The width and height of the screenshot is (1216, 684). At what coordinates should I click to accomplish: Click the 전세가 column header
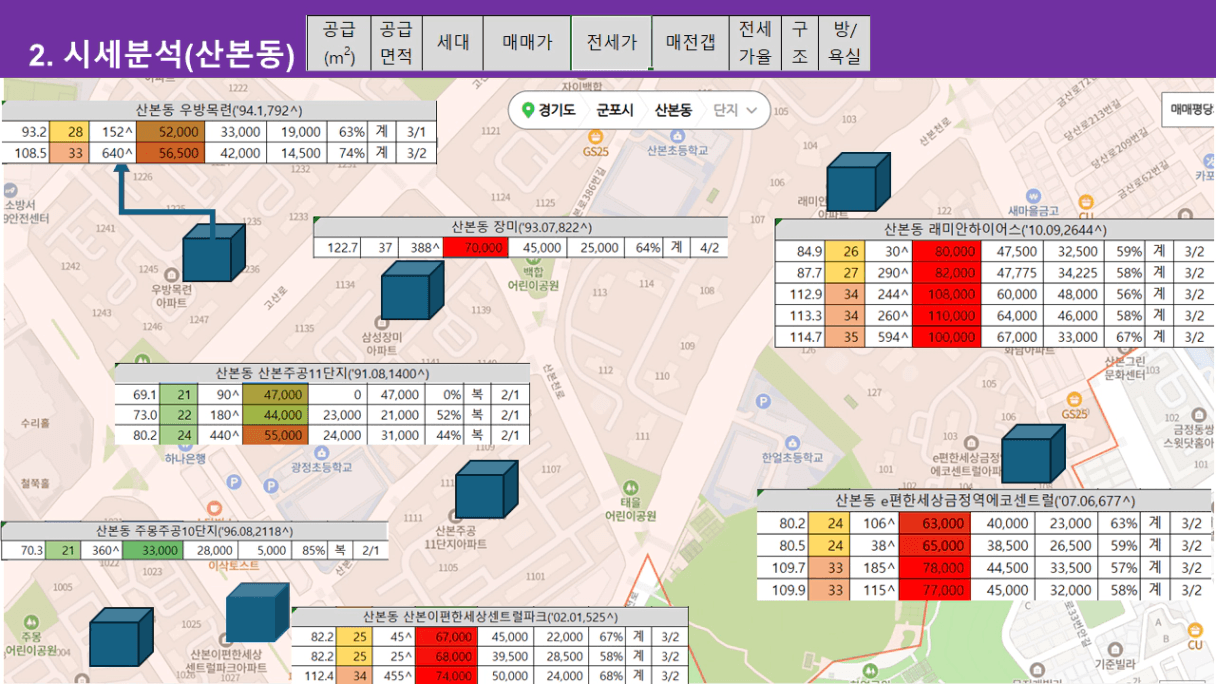611,44
